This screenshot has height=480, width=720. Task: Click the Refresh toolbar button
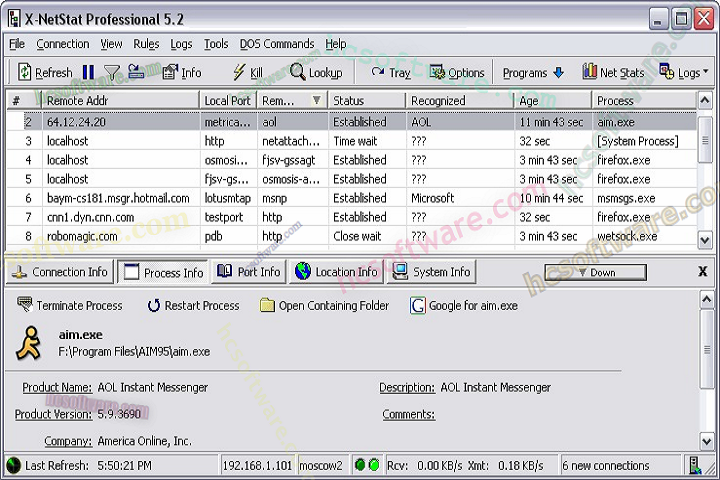45,73
